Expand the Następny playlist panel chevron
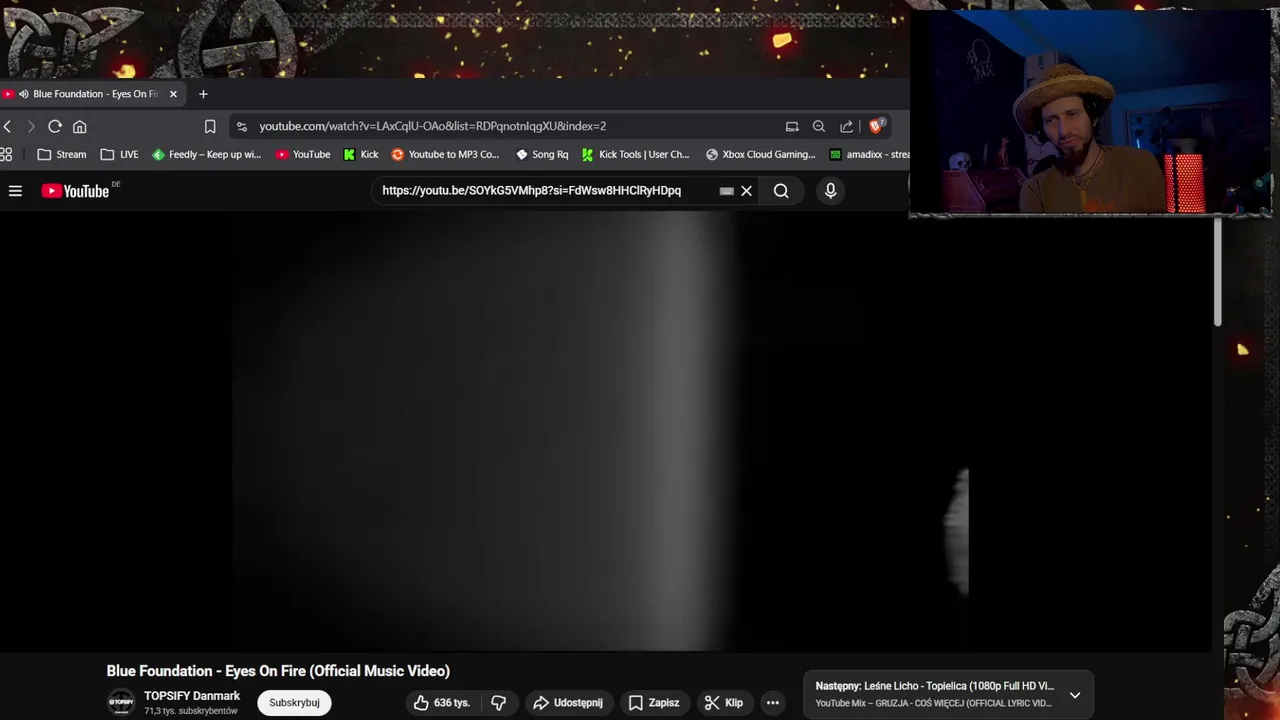This screenshot has width=1280, height=720. pyautogui.click(x=1075, y=695)
